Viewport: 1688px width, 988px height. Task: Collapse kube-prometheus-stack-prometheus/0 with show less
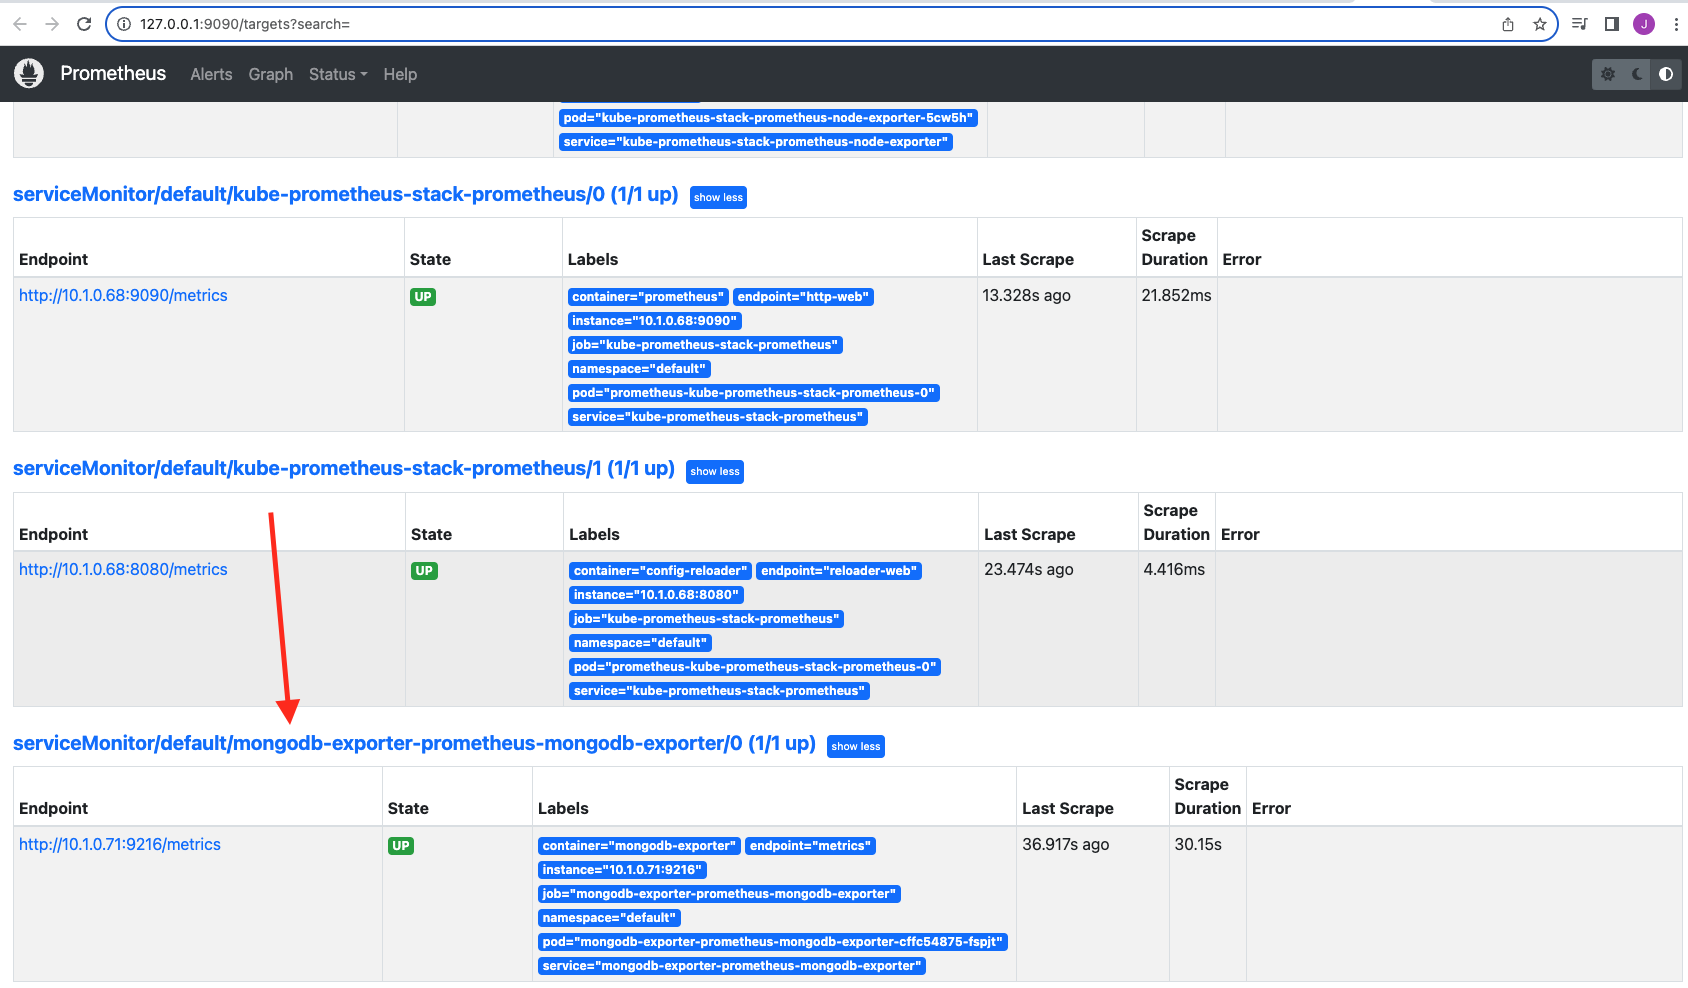(x=718, y=197)
